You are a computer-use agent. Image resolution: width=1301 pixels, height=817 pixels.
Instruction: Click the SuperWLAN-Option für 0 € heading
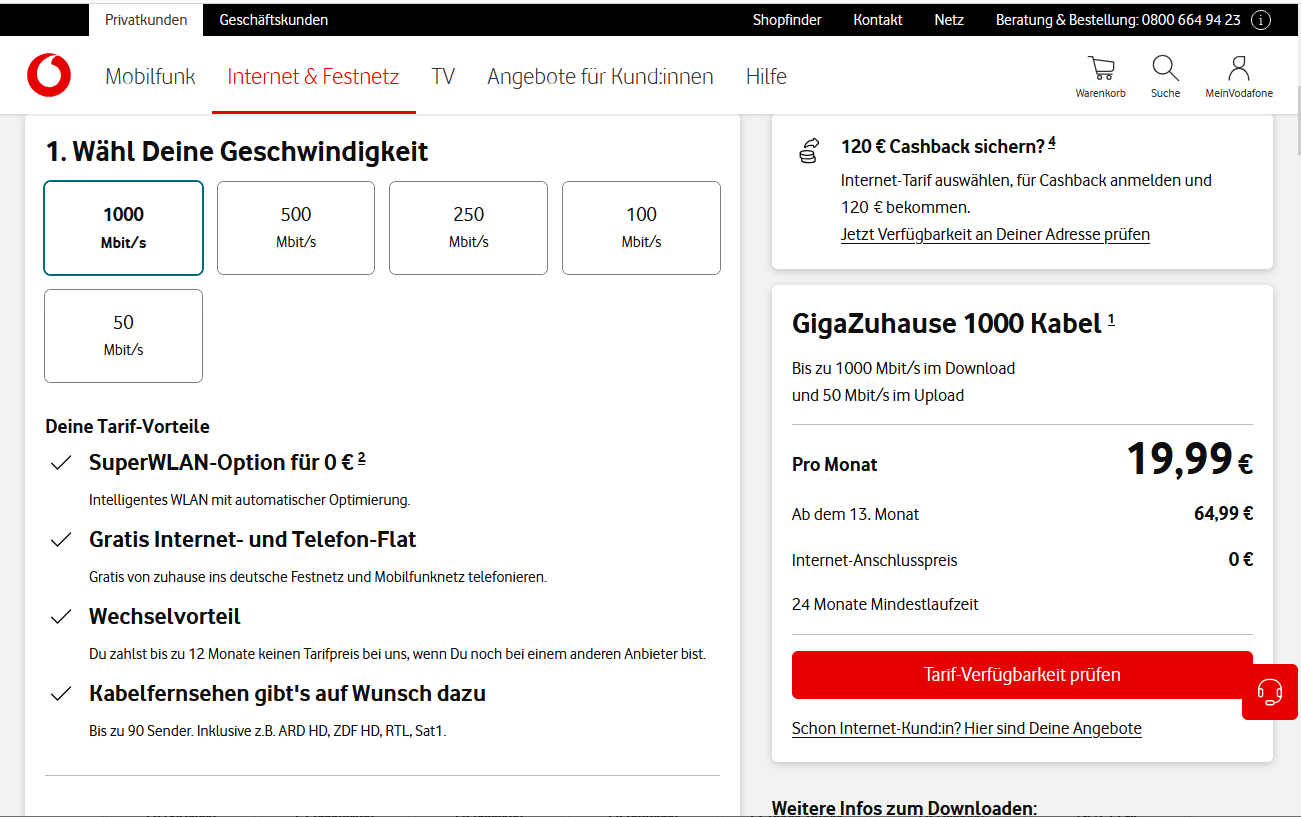221,463
